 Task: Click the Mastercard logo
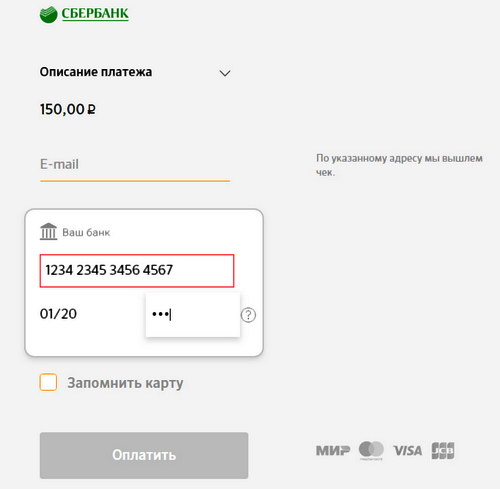(371, 450)
